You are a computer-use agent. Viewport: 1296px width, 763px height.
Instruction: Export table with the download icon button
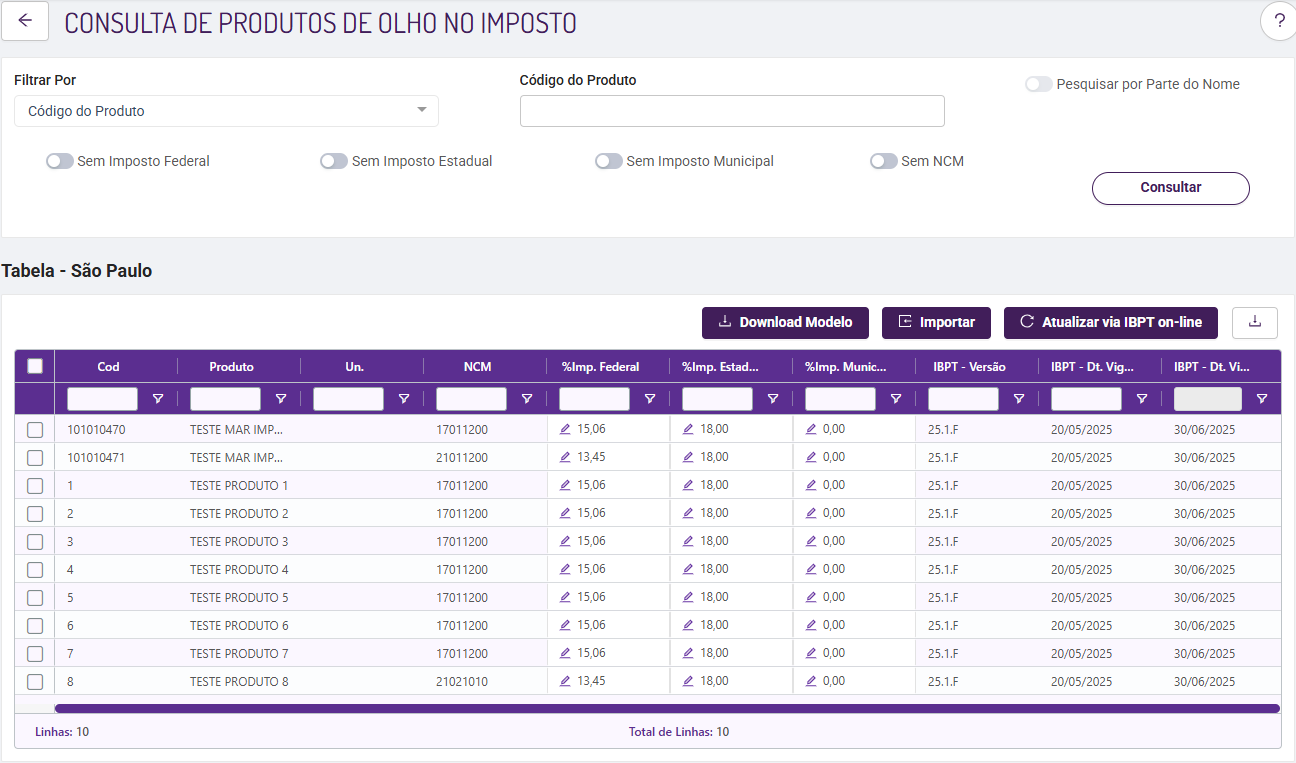click(1255, 322)
